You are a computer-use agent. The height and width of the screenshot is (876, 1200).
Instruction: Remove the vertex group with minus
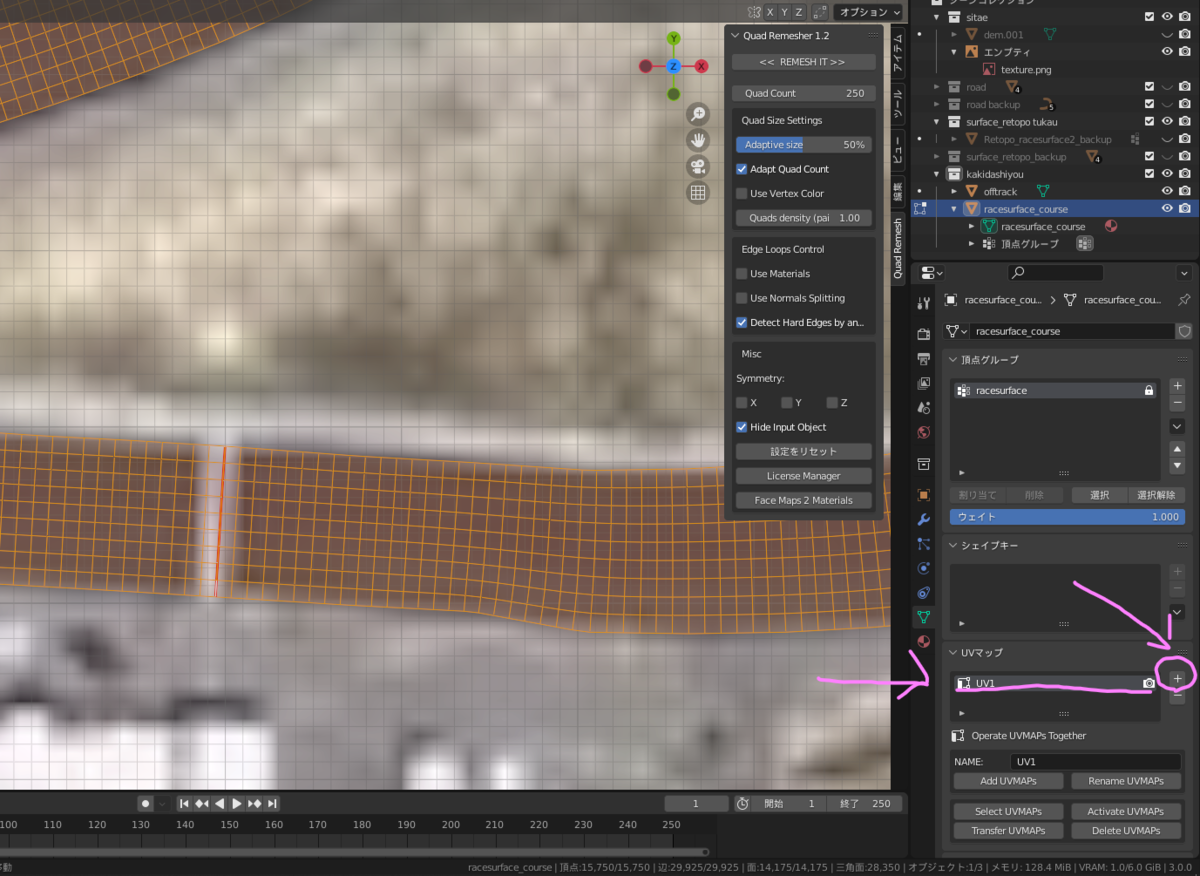(x=1177, y=404)
